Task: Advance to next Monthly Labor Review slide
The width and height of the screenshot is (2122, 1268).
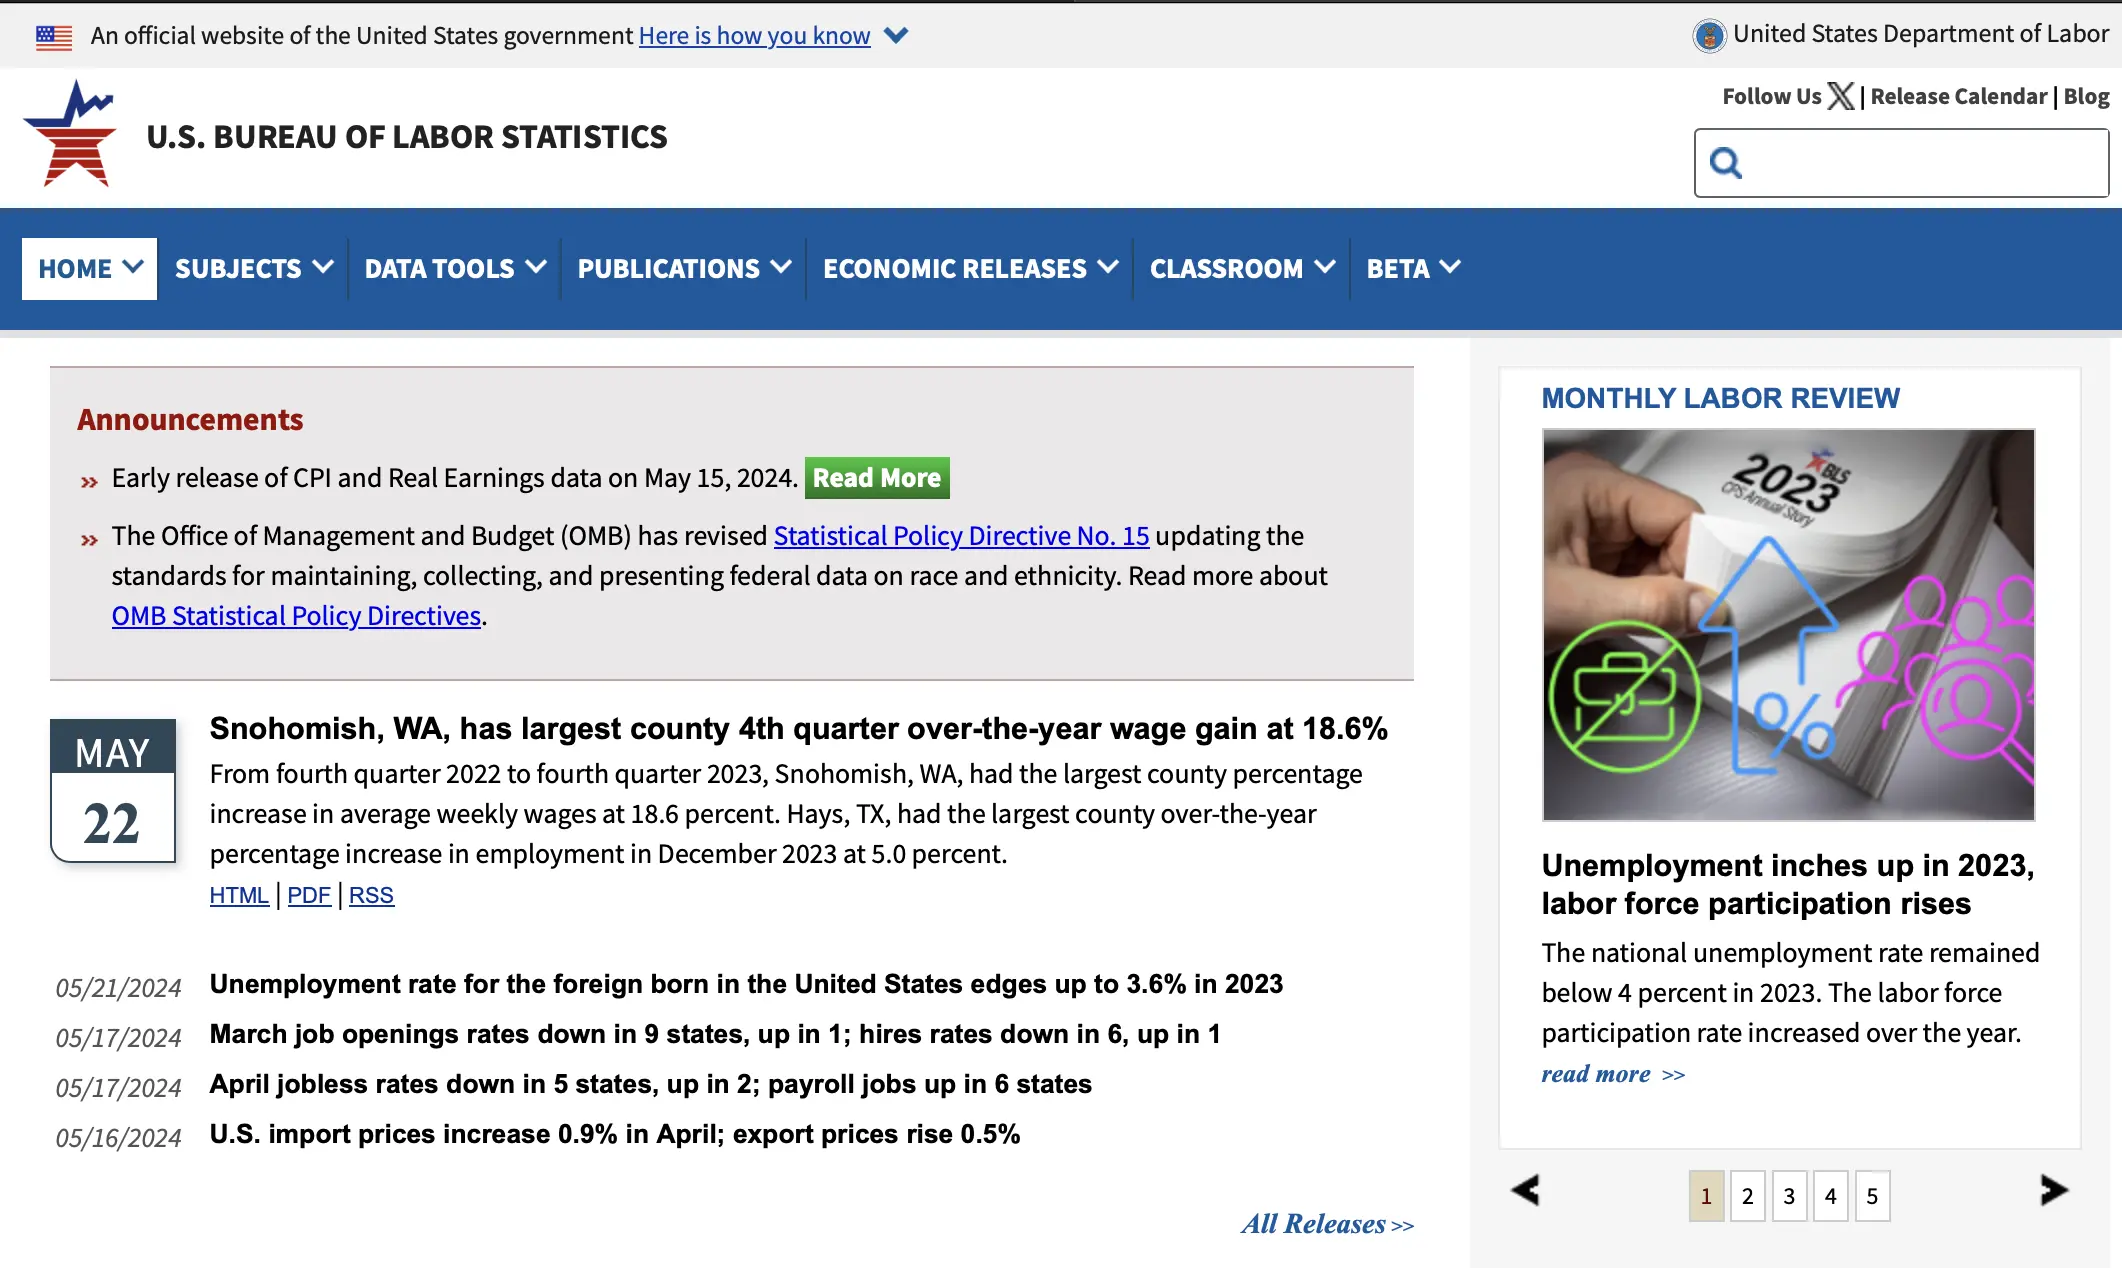Action: pos(2054,1190)
